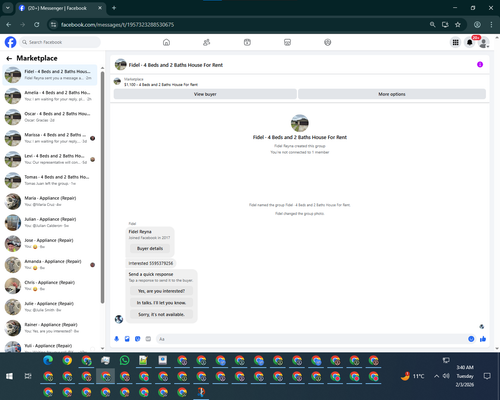This screenshot has height=400, width=500.
Task: Open the Watch video icon
Action: (x=247, y=42)
